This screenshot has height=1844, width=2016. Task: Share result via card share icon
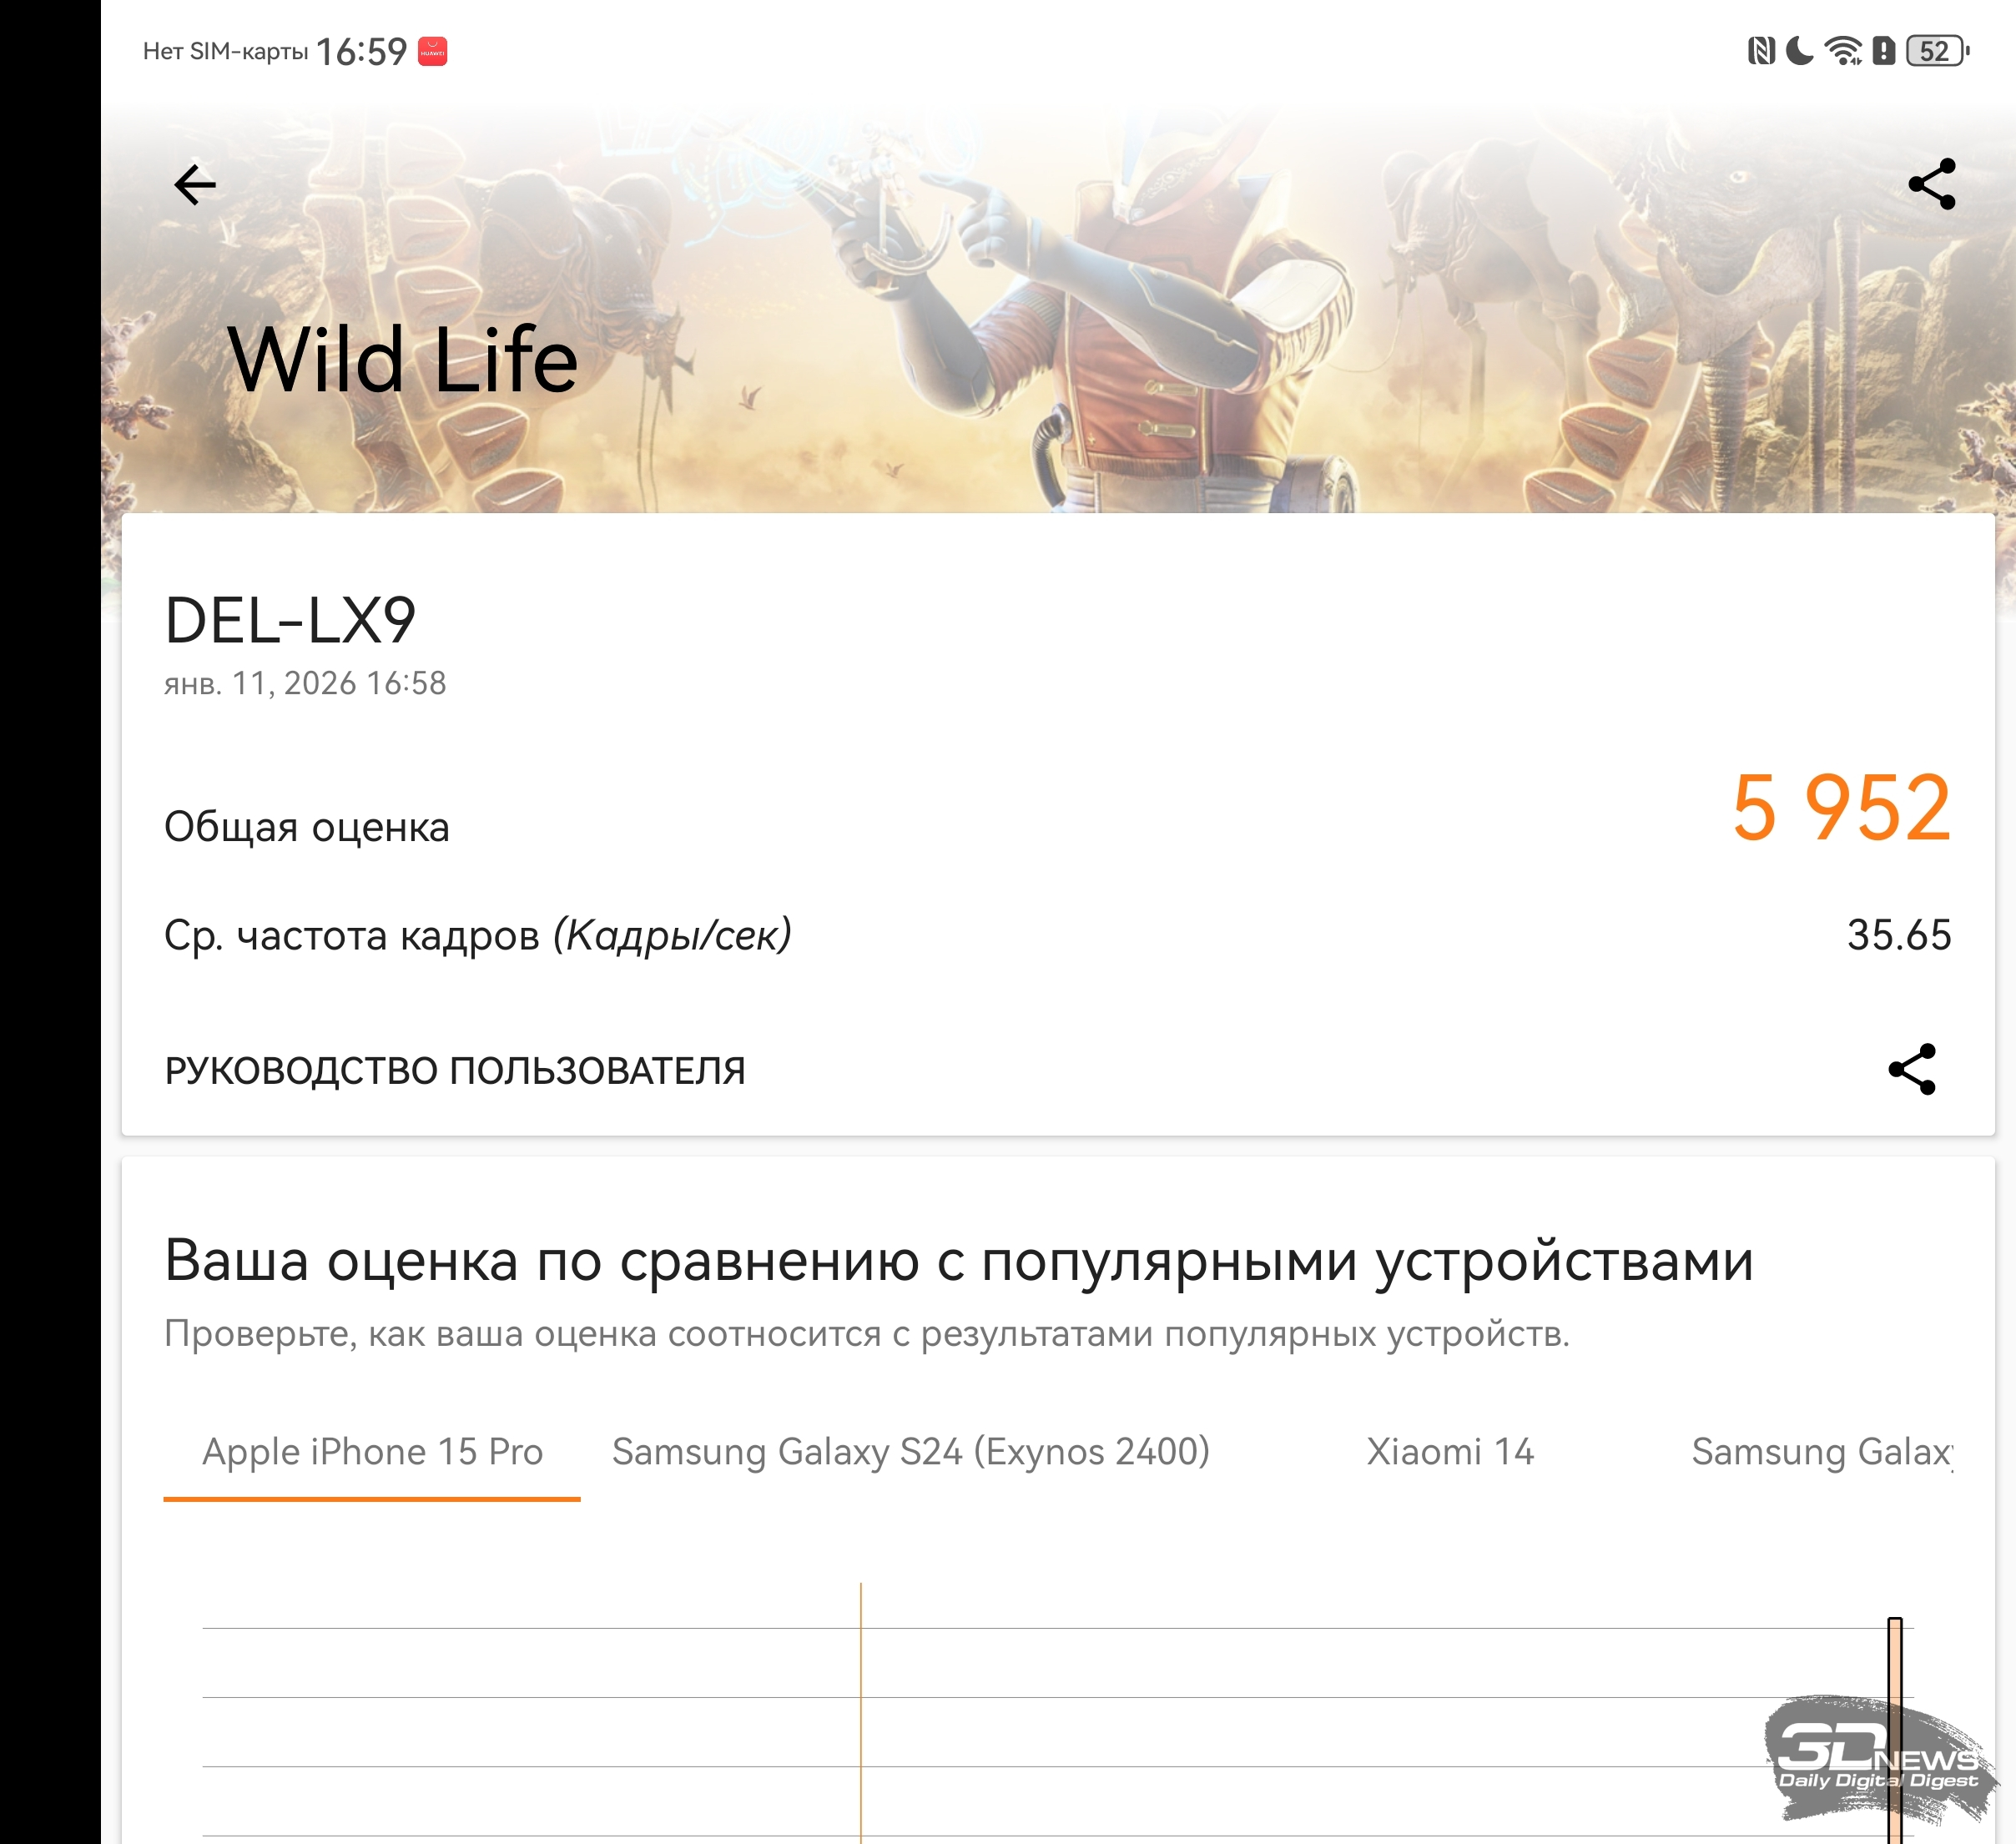pos(1912,1070)
